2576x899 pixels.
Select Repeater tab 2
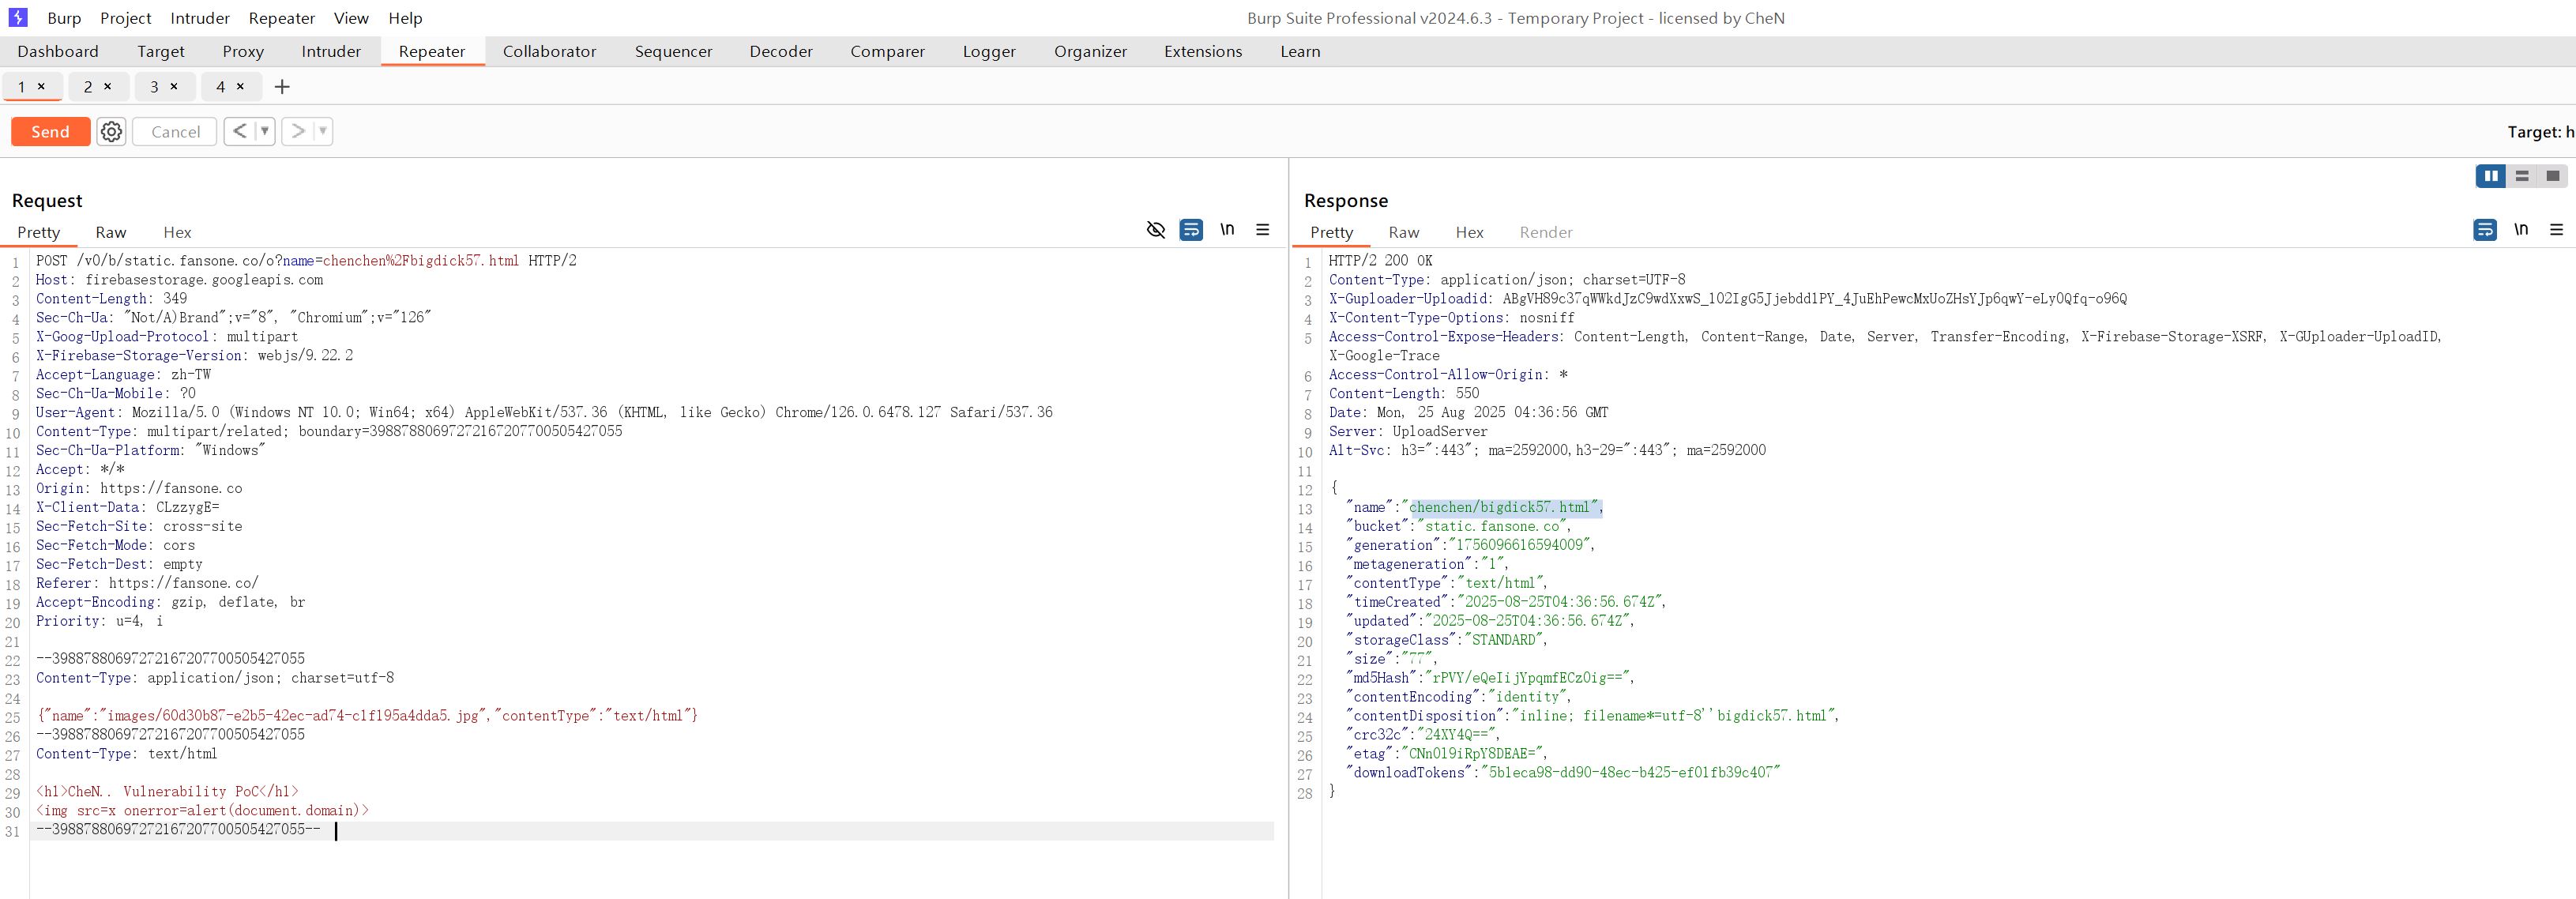[x=88, y=87]
